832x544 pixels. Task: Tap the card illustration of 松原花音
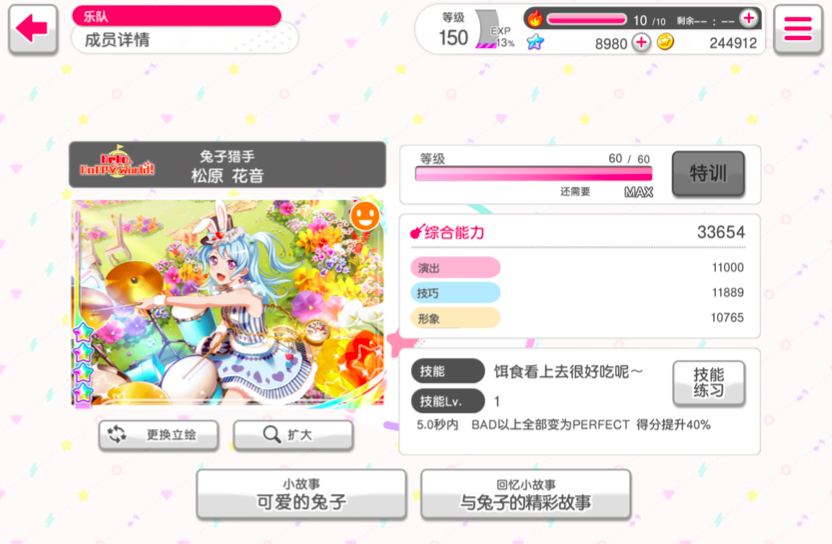point(228,303)
